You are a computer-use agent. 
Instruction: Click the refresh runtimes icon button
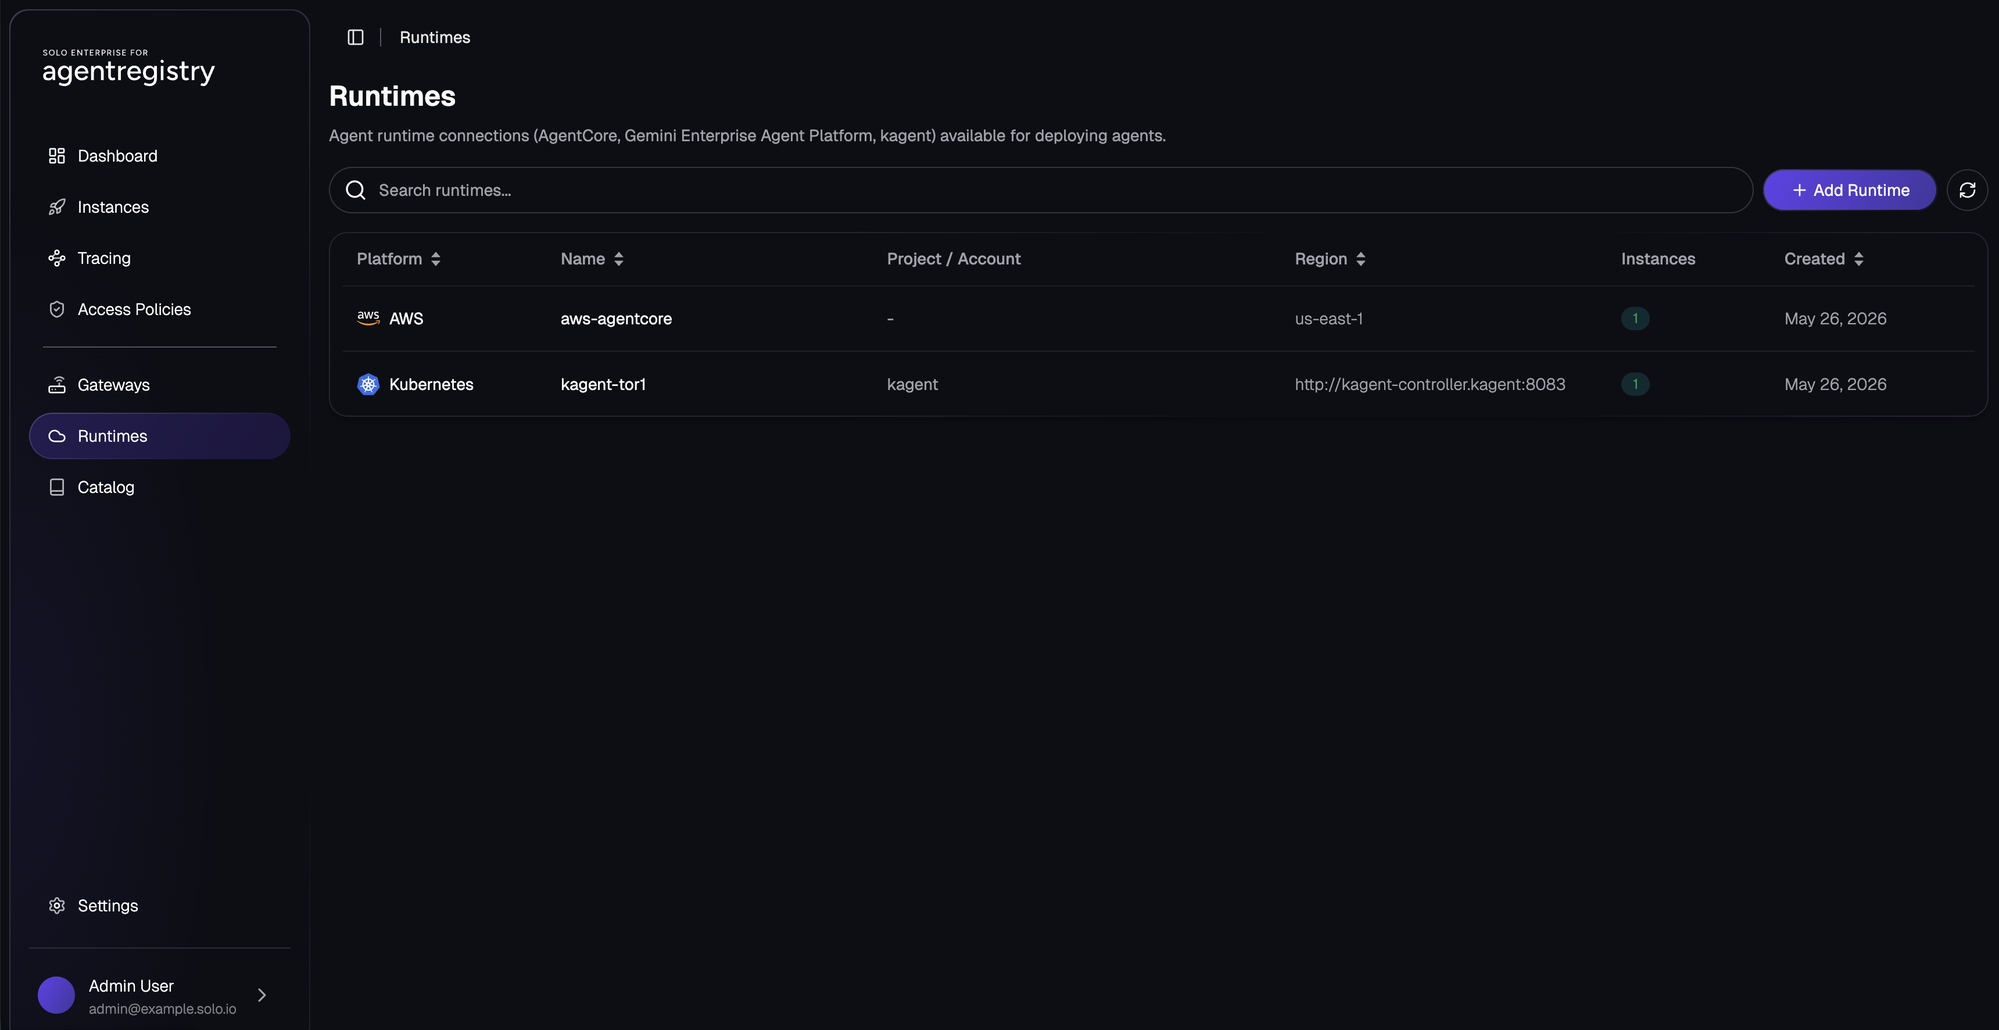click(1967, 190)
